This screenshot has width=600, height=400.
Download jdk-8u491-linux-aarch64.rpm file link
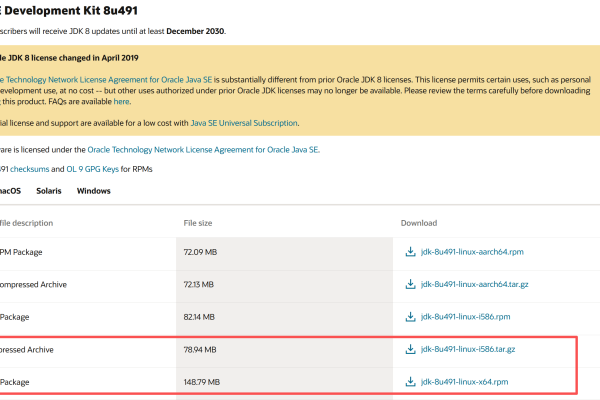click(x=472, y=252)
